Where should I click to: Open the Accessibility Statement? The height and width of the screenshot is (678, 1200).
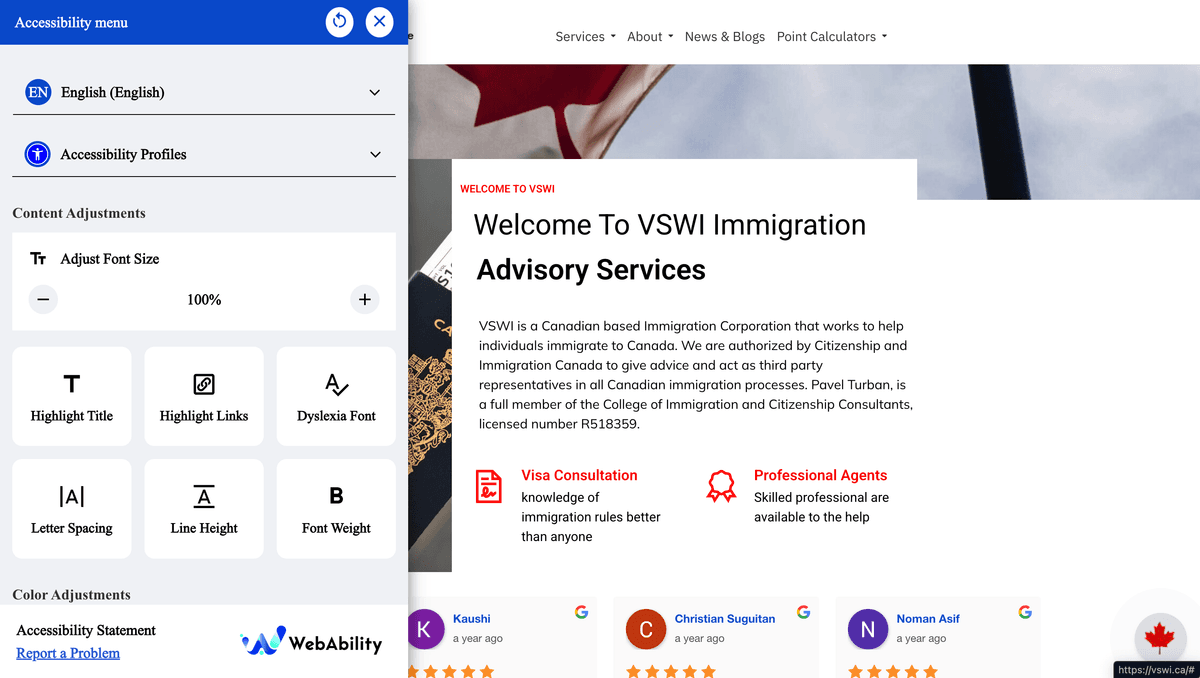click(x=86, y=630)
